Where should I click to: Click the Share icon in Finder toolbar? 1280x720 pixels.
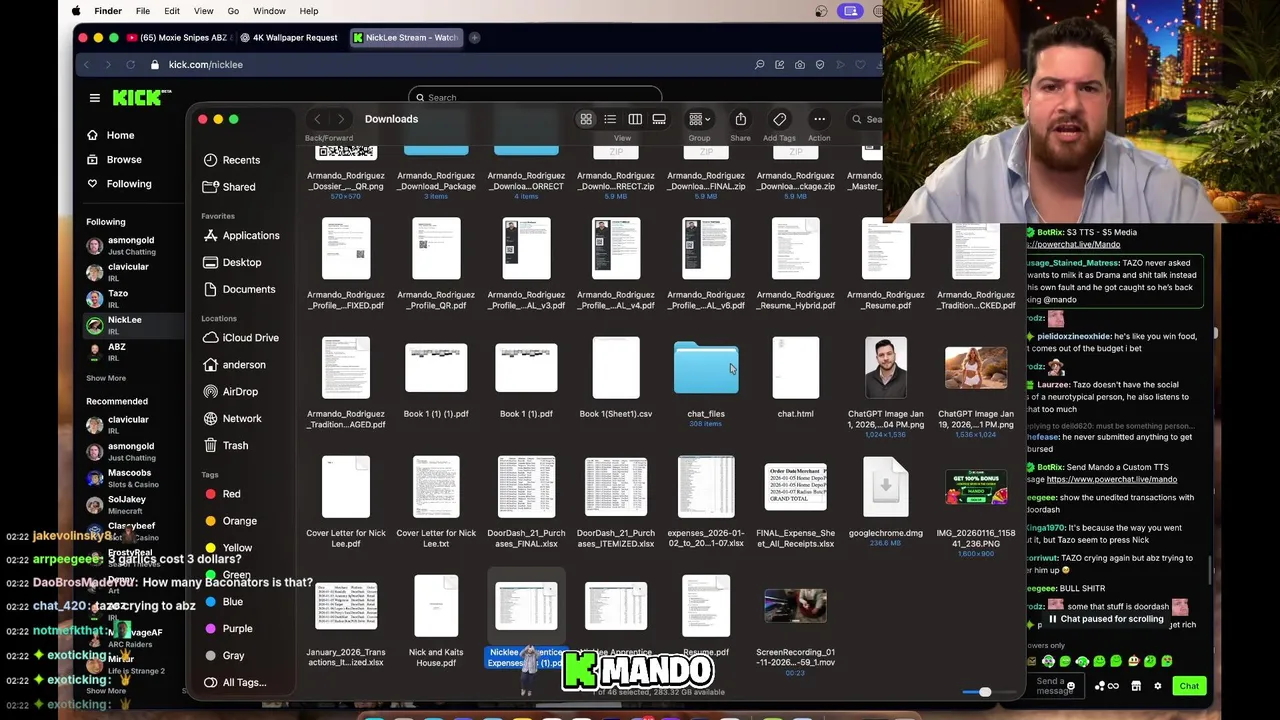point(740,119)
